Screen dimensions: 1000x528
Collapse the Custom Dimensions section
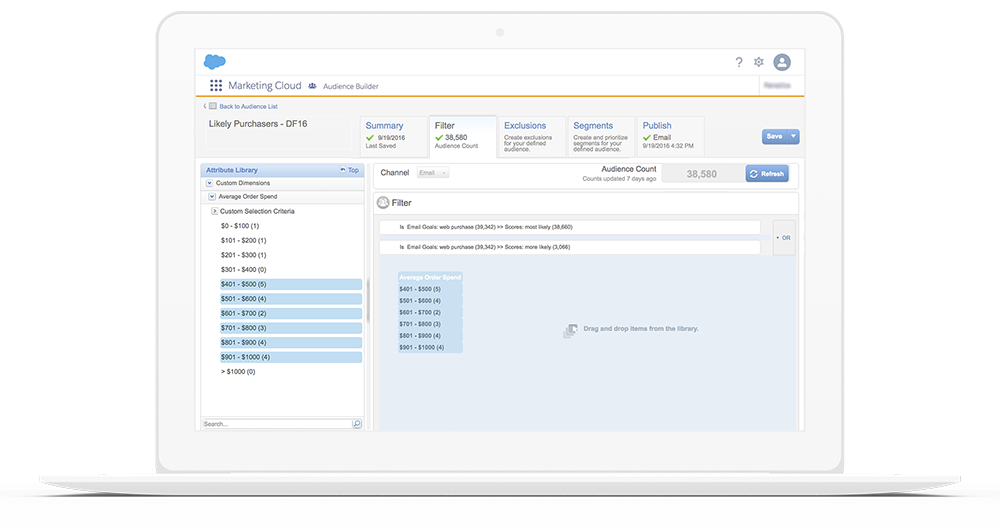click(209, 183)
